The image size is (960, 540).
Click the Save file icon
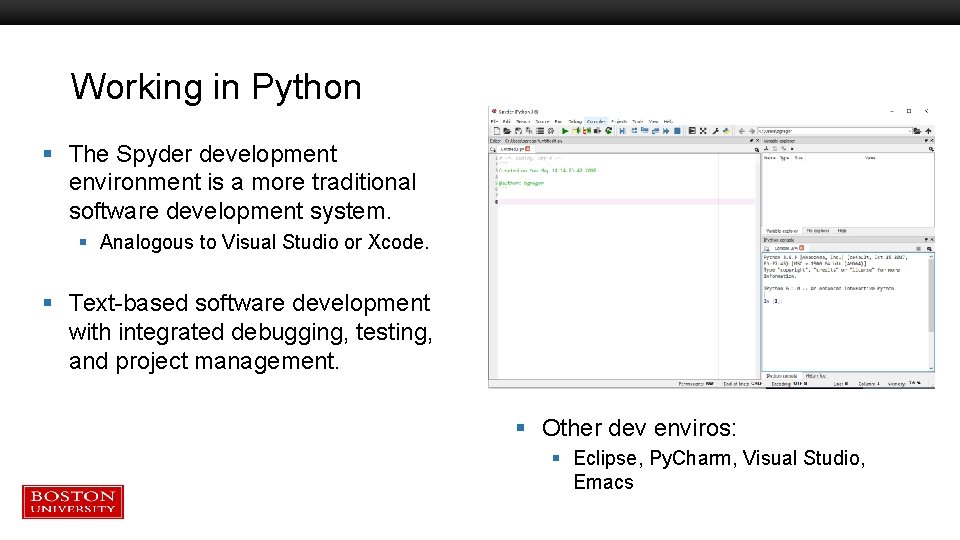coord(518,131)
